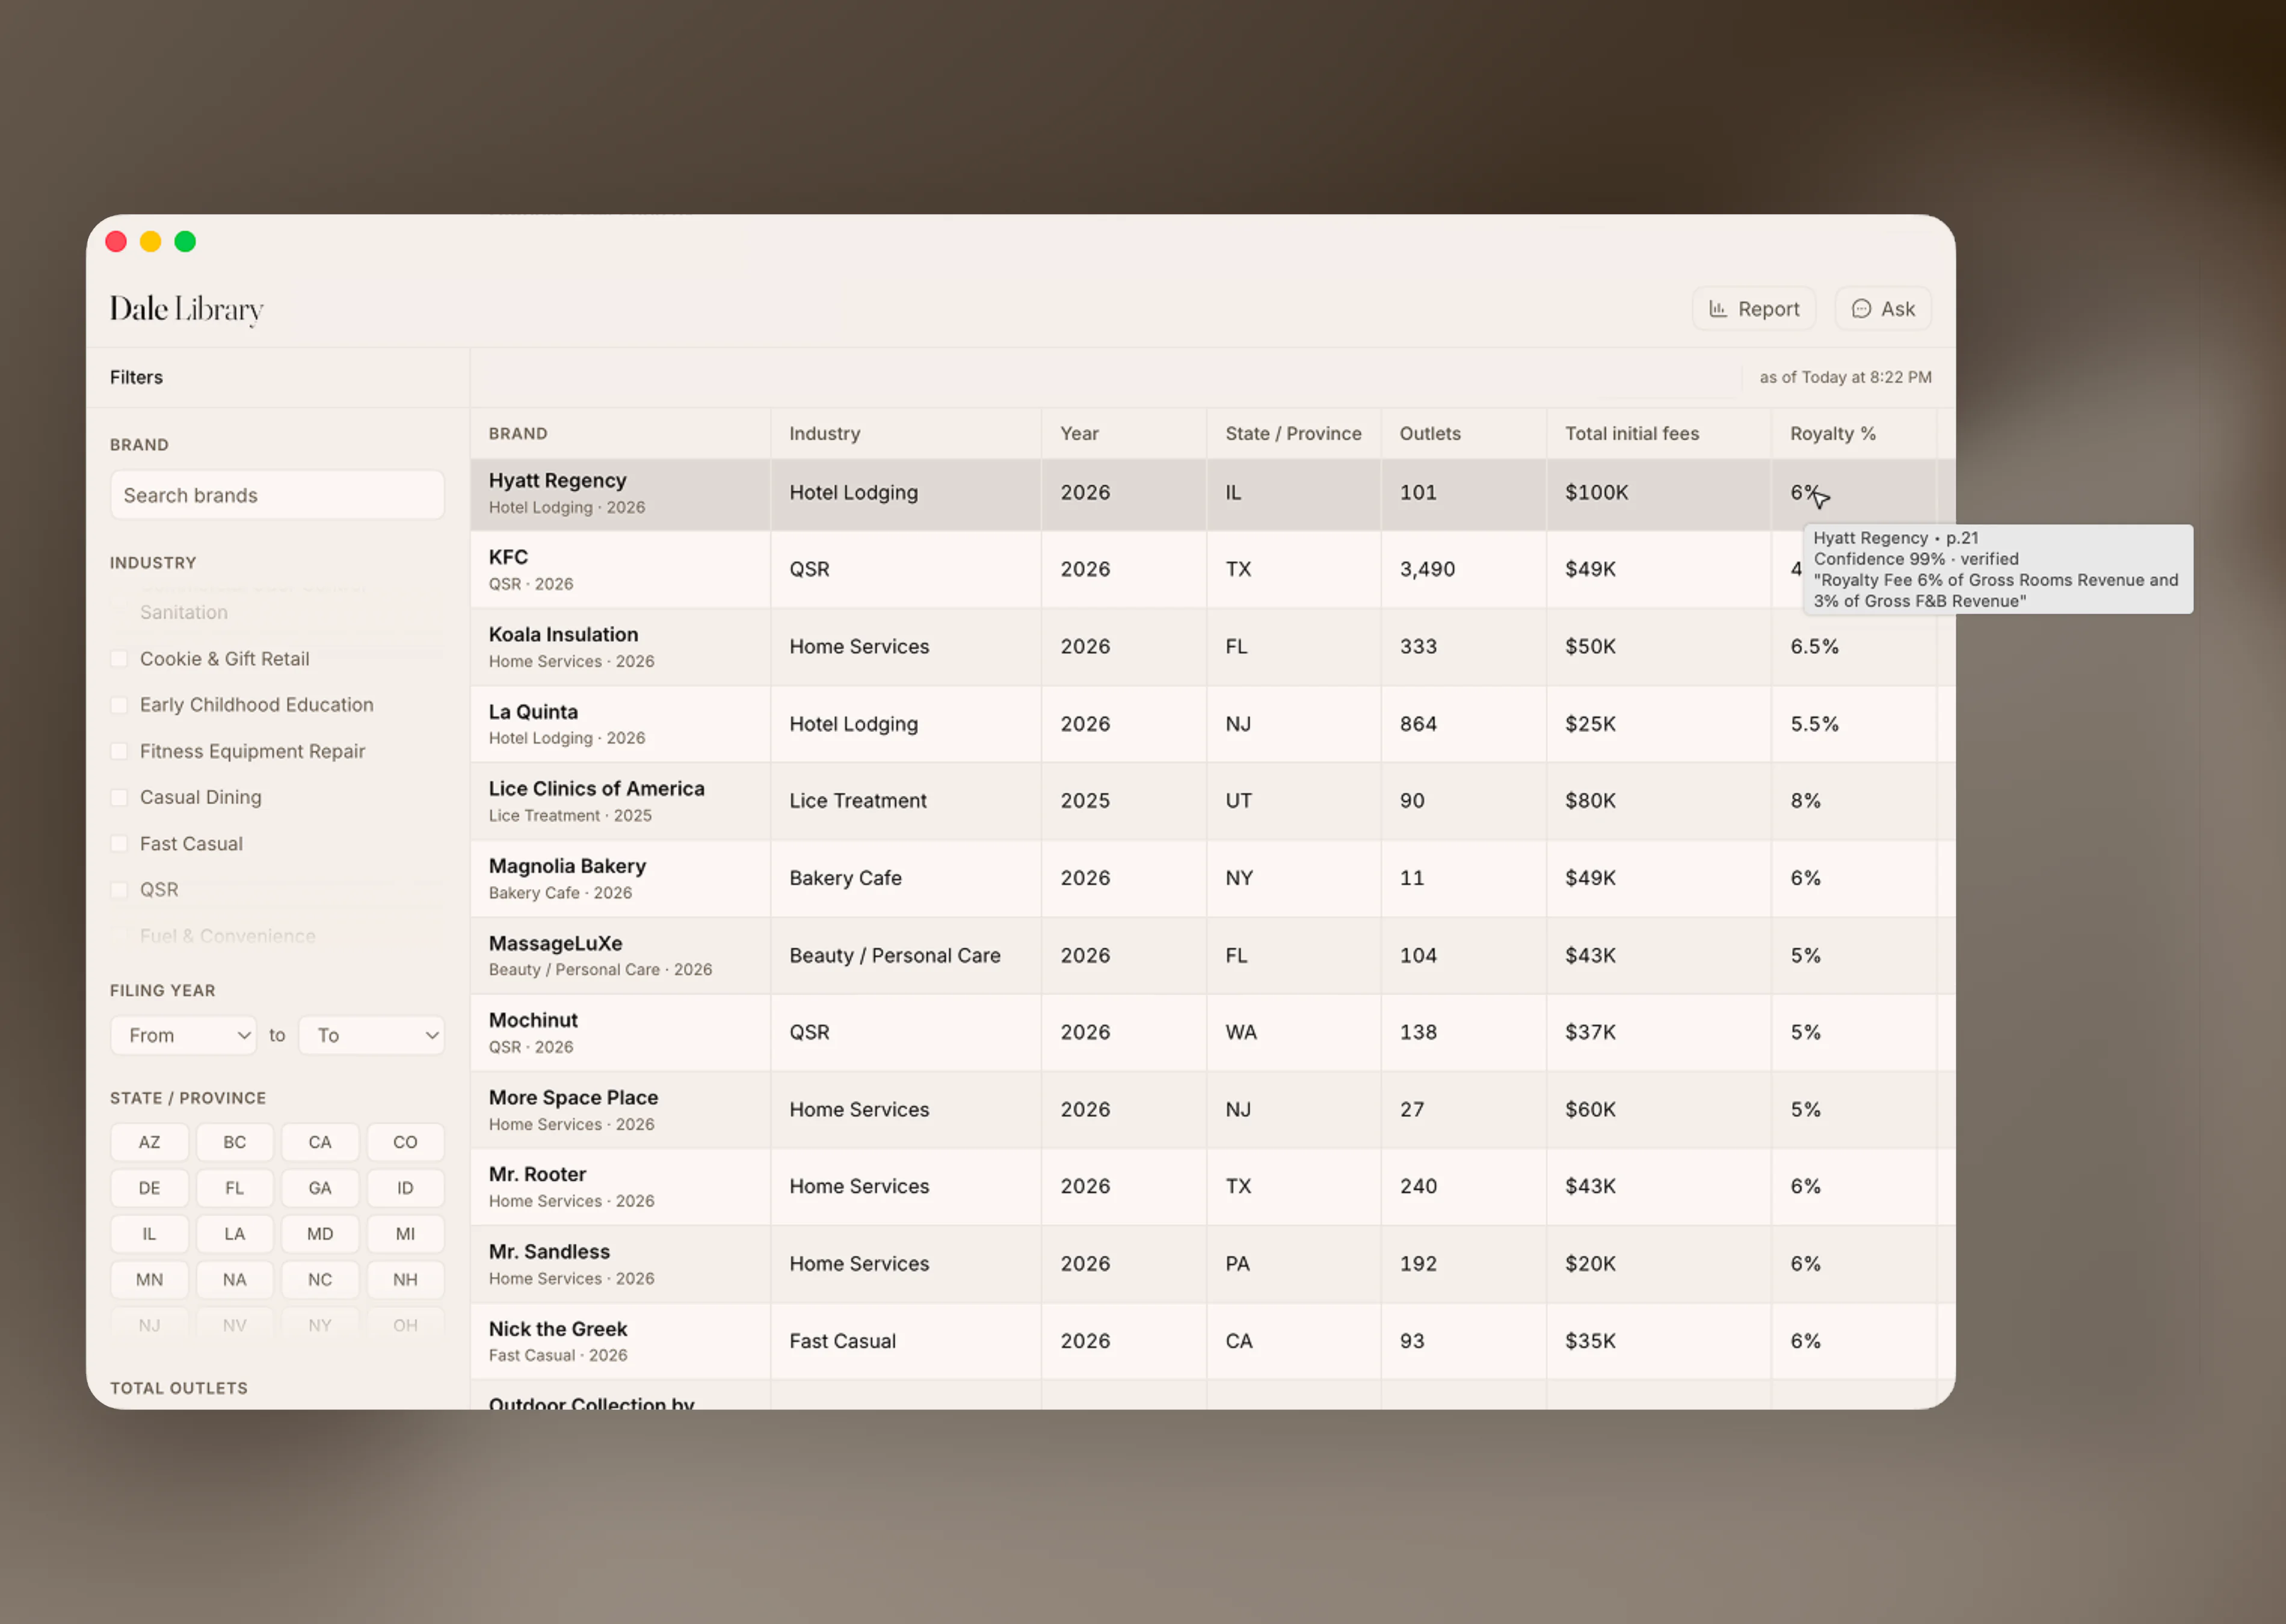2286x1624 pixels.
Task: Sort by the Industry column header
Action: pos(824,434)
